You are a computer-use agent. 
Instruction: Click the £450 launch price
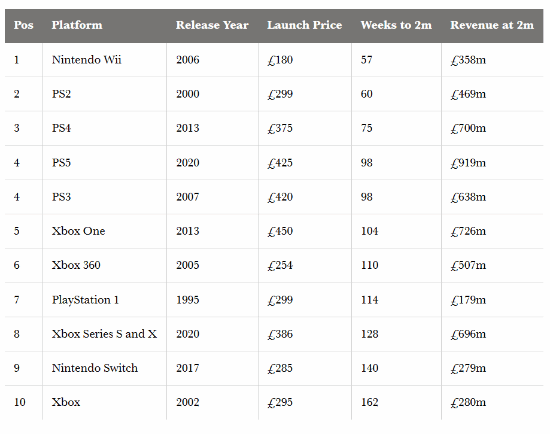click(280, 231)
